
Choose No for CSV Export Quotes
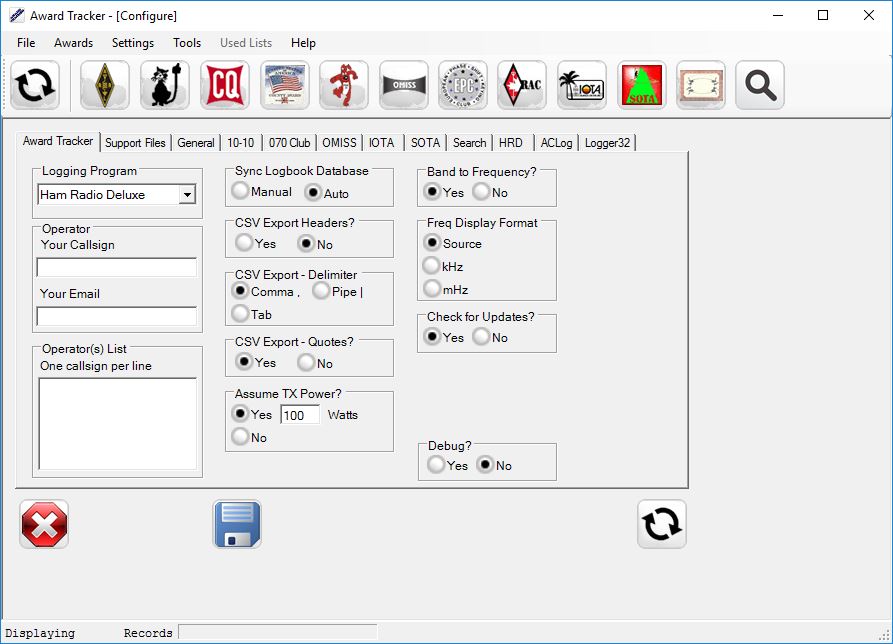[316, 363]
